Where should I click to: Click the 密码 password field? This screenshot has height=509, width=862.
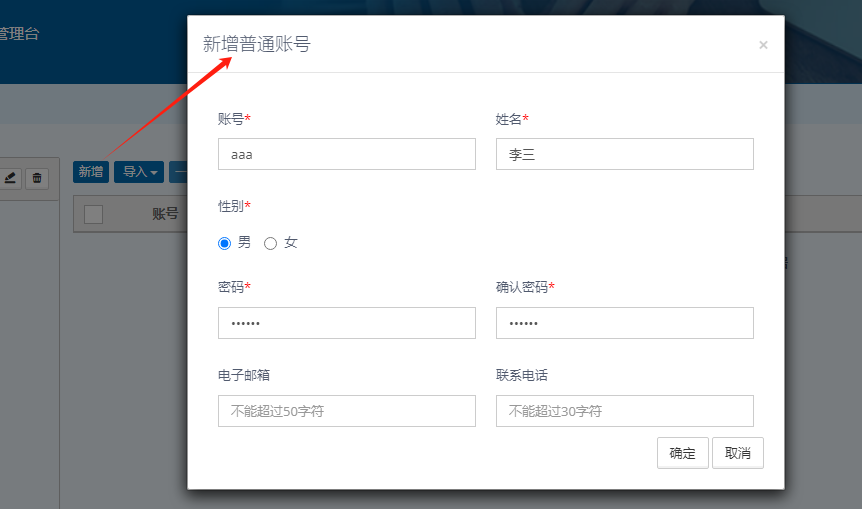346,323
